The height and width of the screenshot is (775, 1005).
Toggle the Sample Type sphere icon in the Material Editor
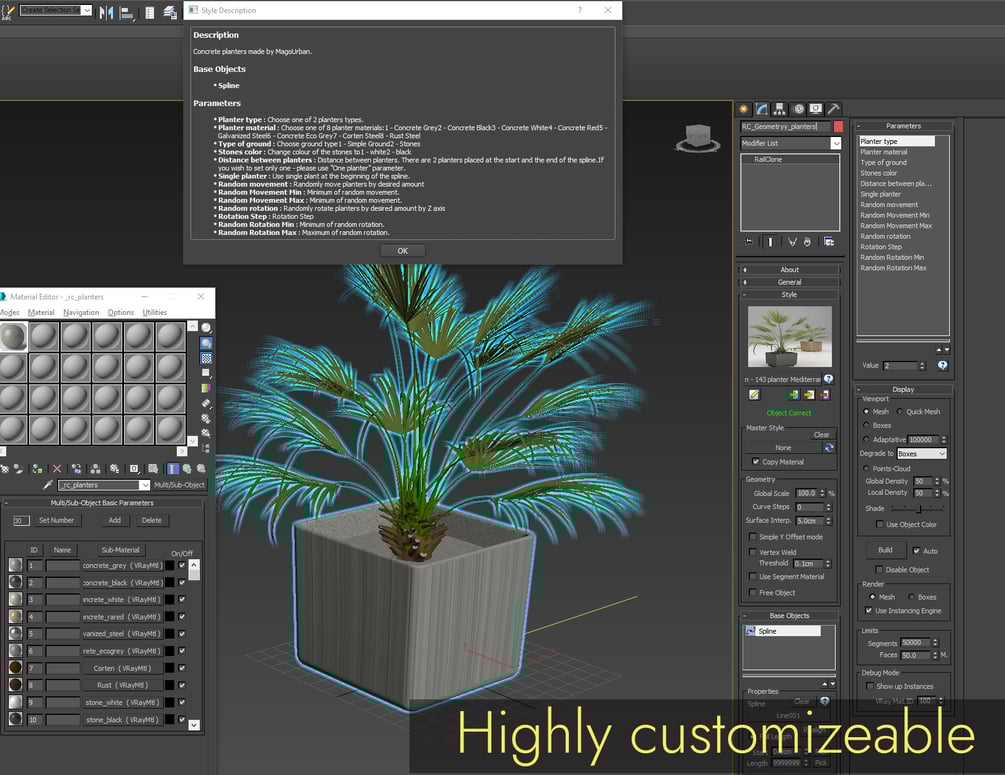206,328
